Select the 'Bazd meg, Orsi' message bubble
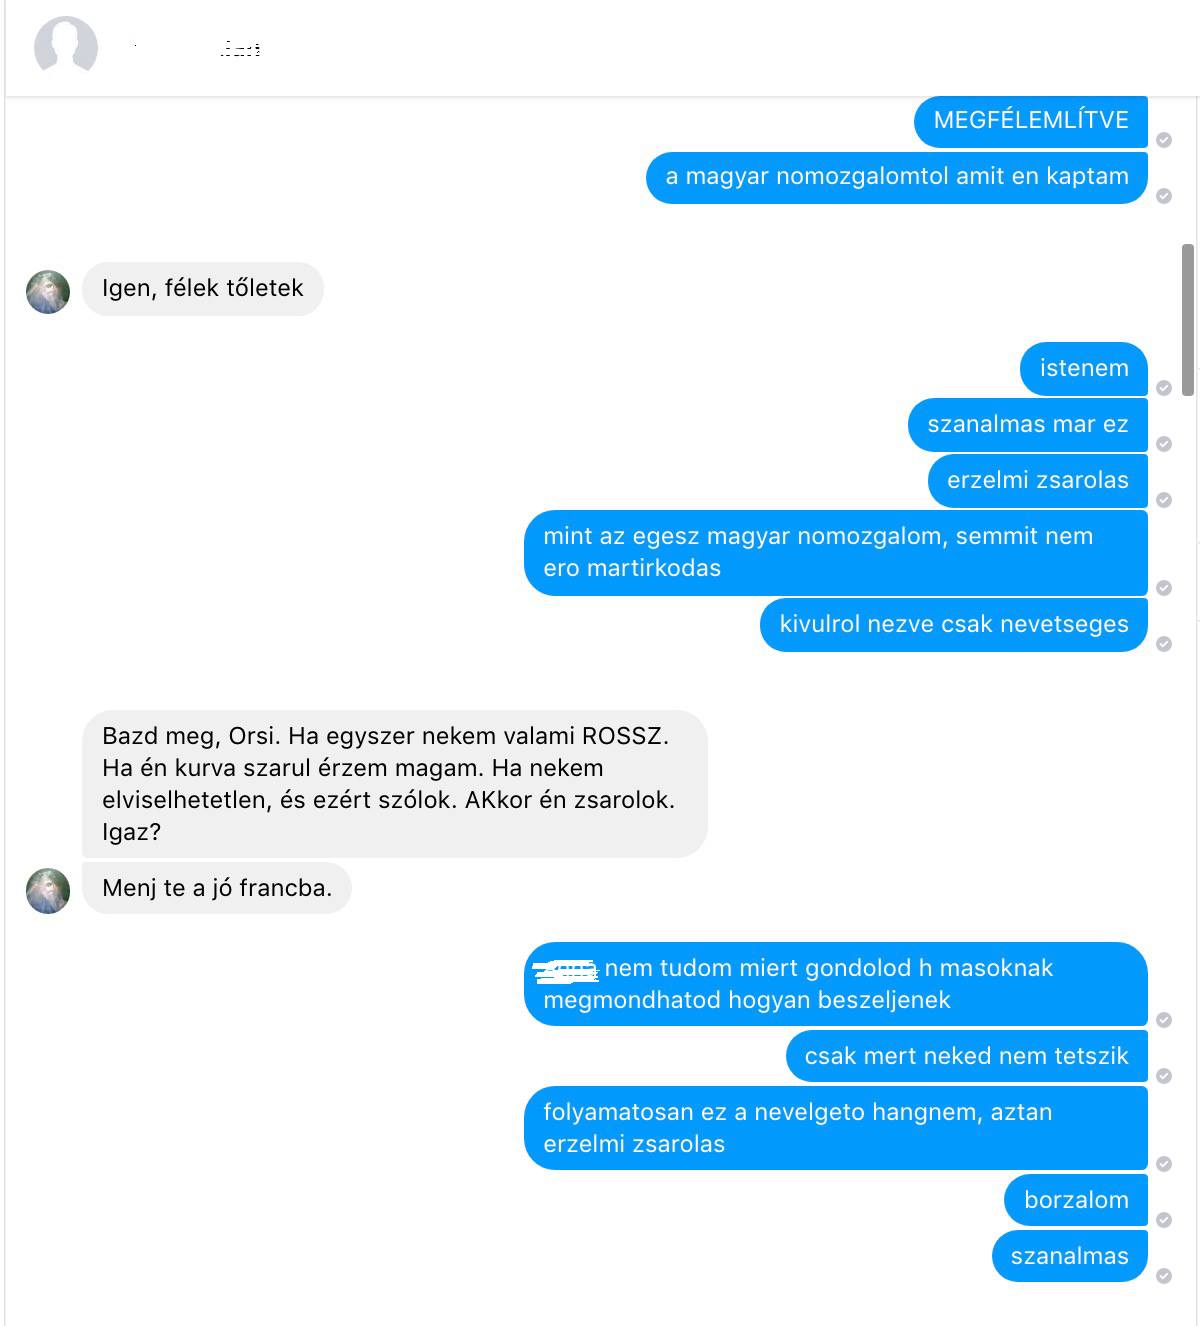This screenshot has height=1326, width=1200. 395,784
